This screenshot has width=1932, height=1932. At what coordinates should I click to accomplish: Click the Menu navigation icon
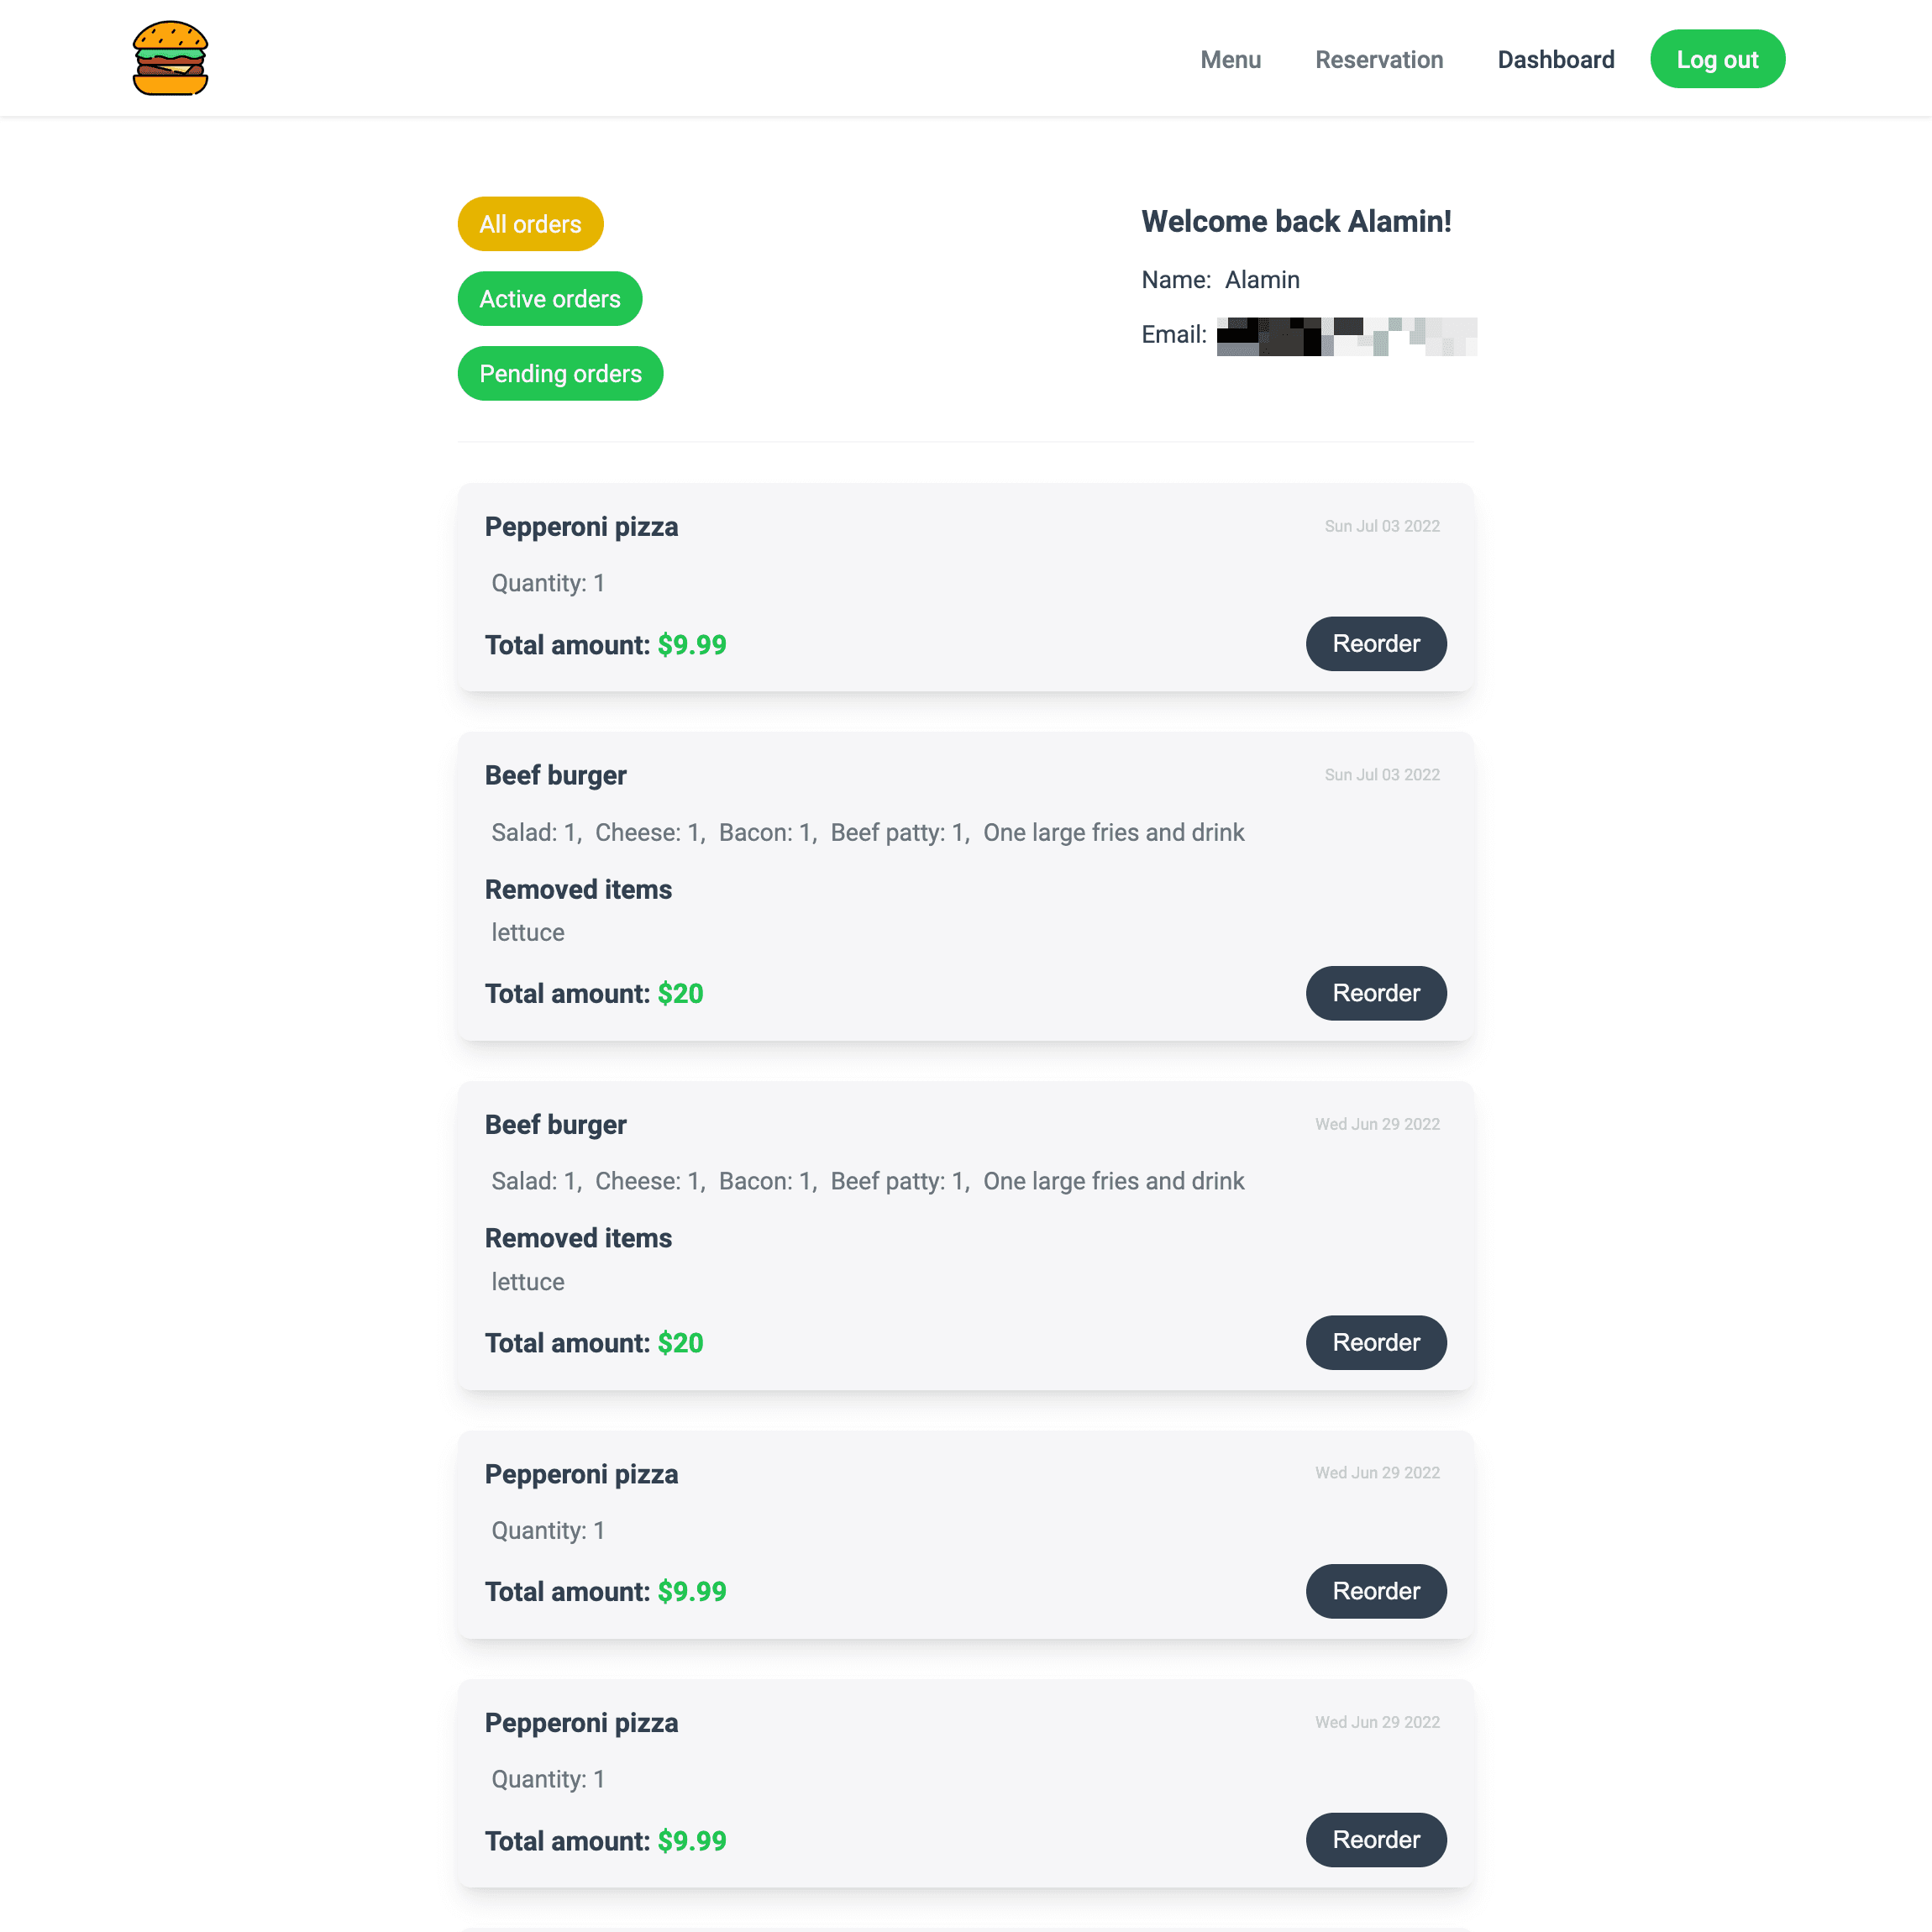pyautogui.click(x=1230, y=59)
